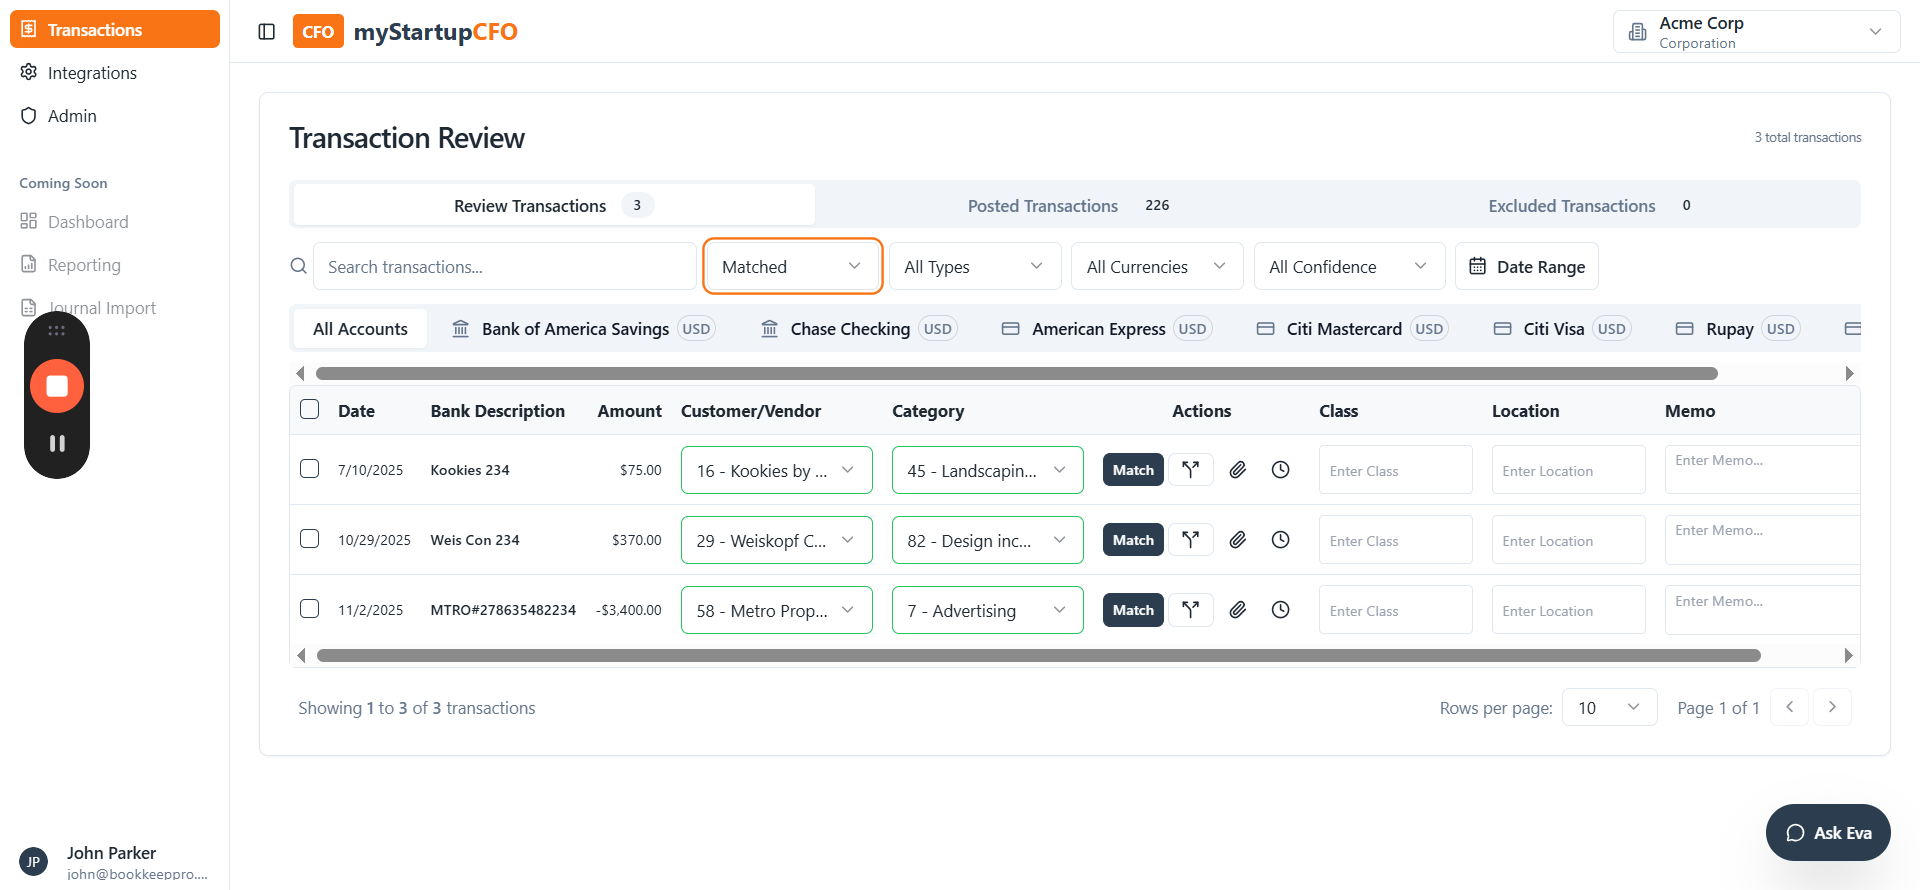Screen dimensions: 1920x890
Task: Click the sidebar collapse toggle icon
Action: tap(266, 32)
